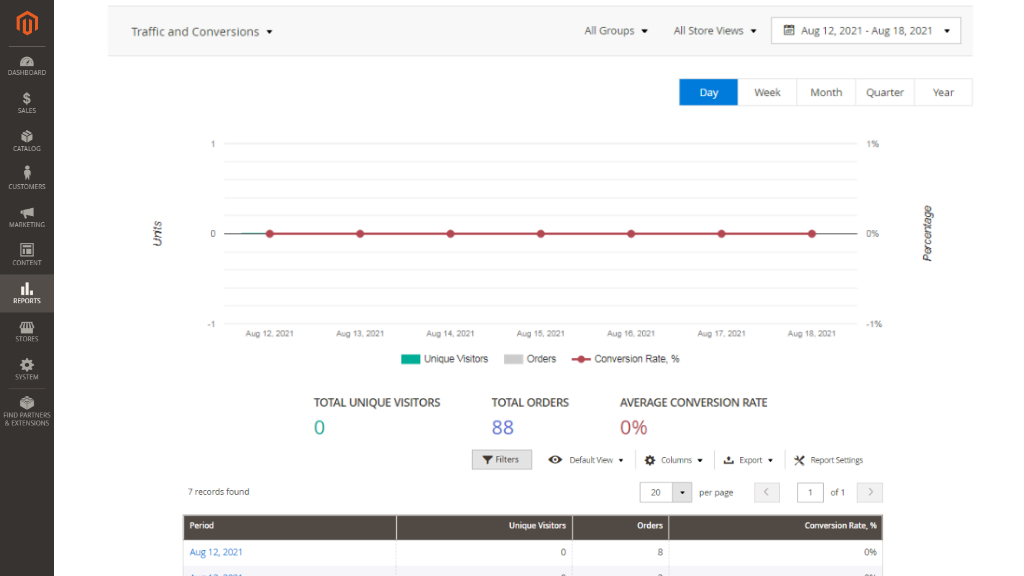
Task: Open the Sales sidebar menu
Action: [x=27, y=104]
